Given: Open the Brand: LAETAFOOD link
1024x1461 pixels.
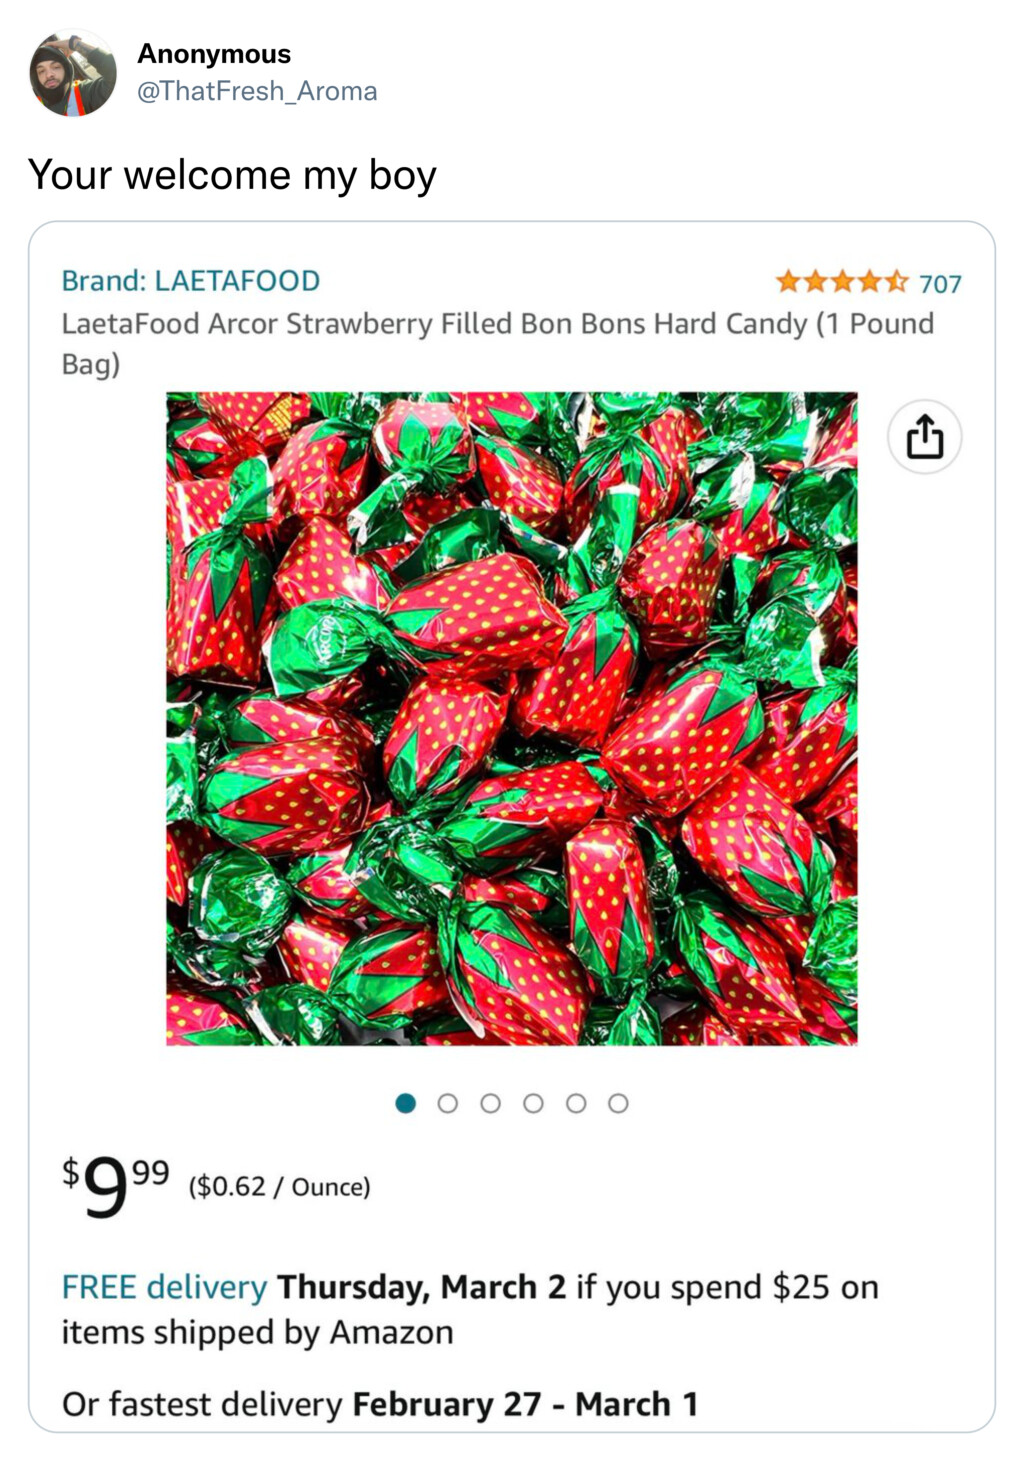Looking at the screenshot, I should pyautogui.click(x=190, y=281).
